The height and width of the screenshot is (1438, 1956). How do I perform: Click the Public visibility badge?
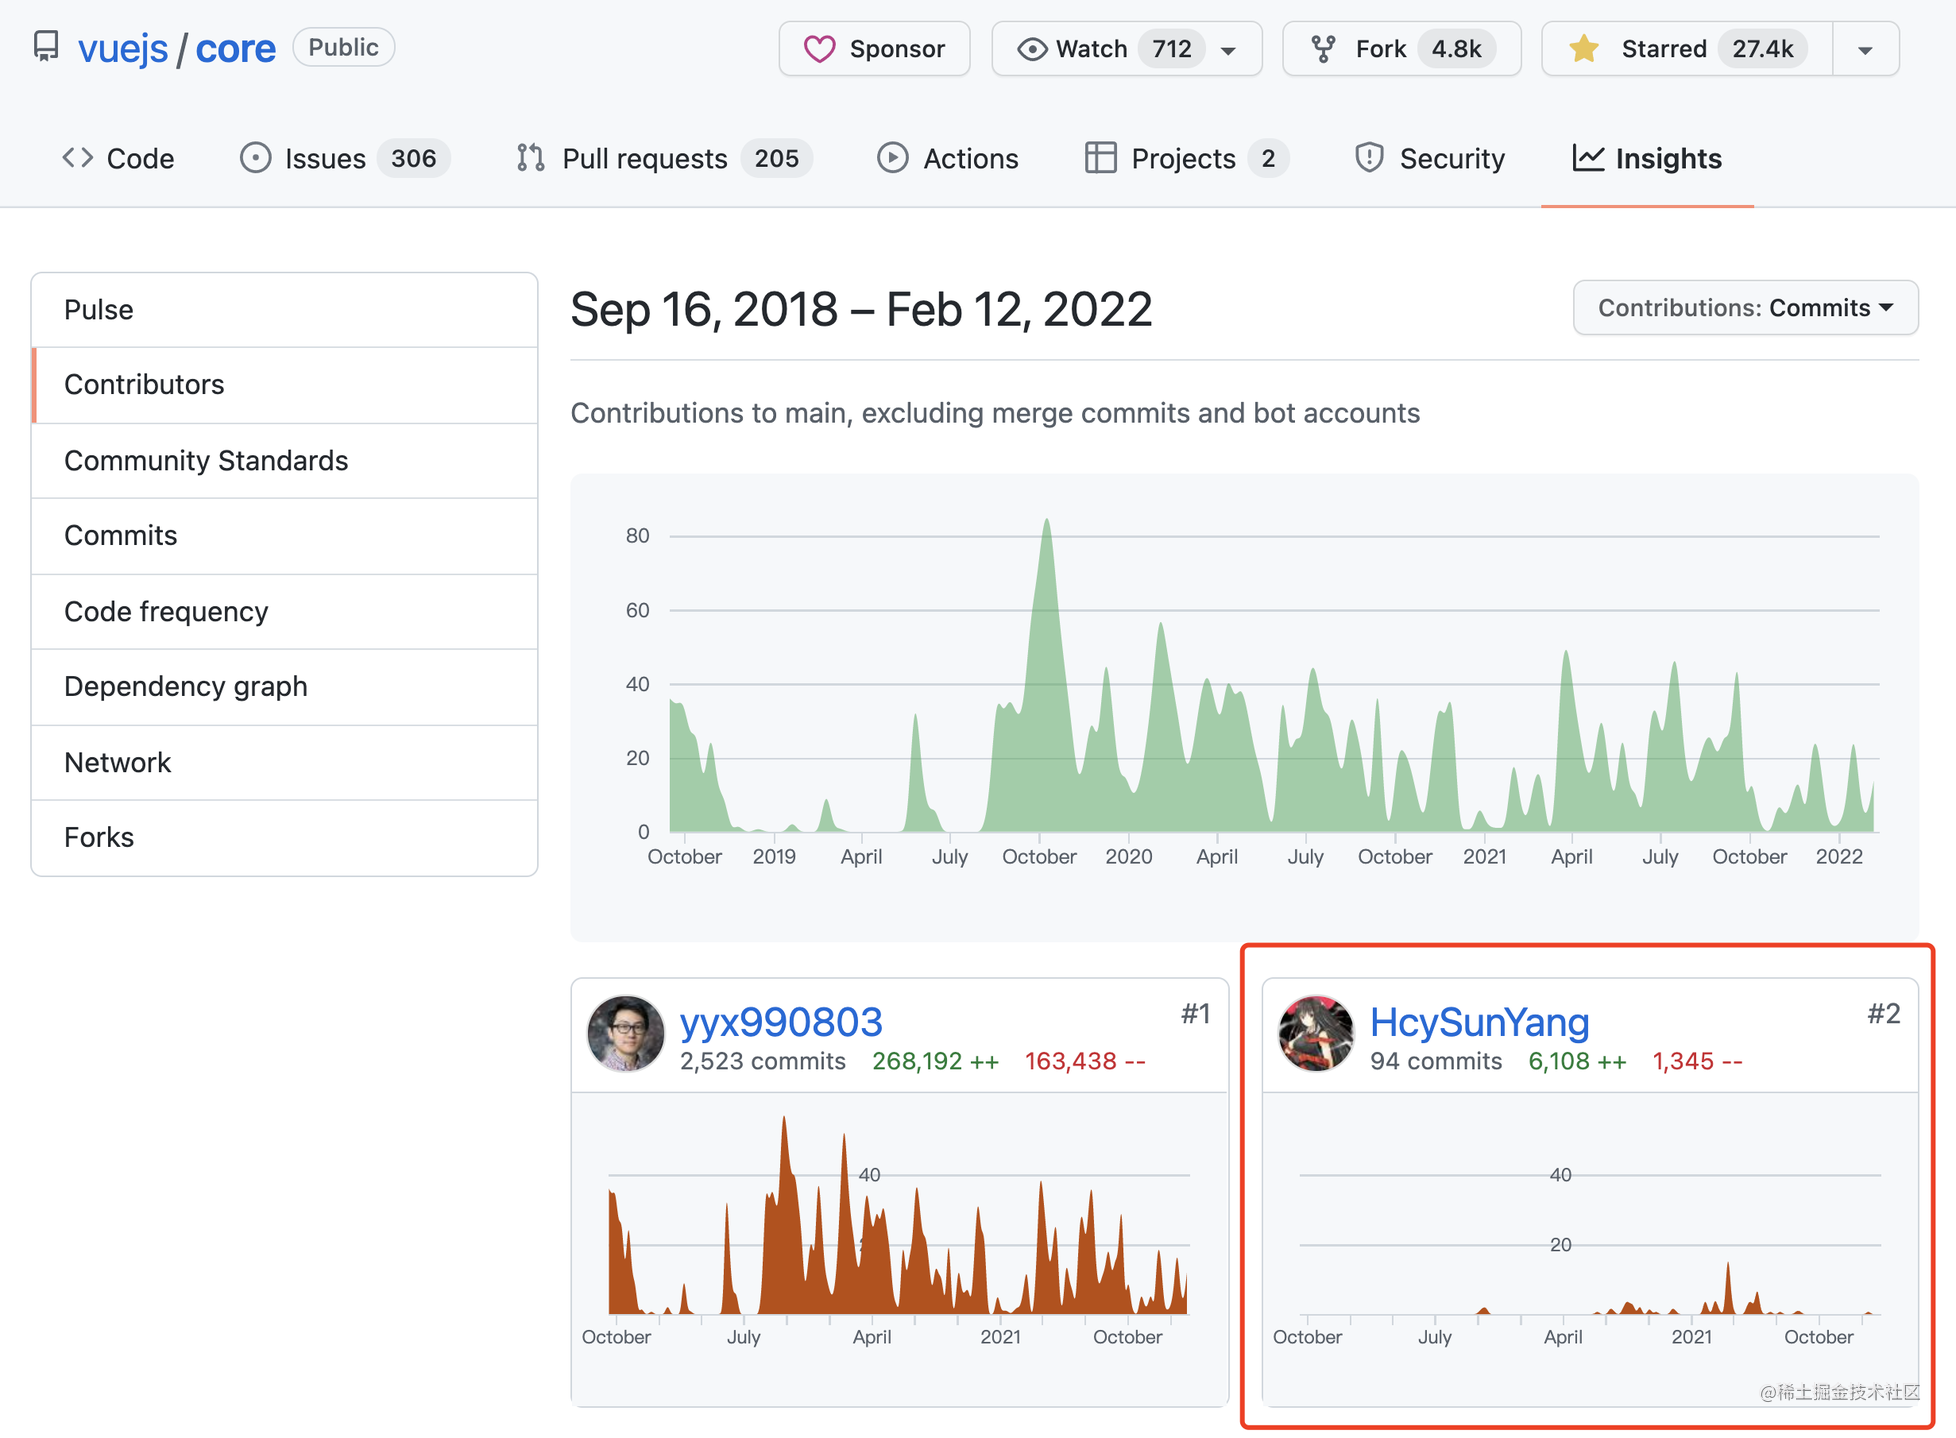(343, 47)
